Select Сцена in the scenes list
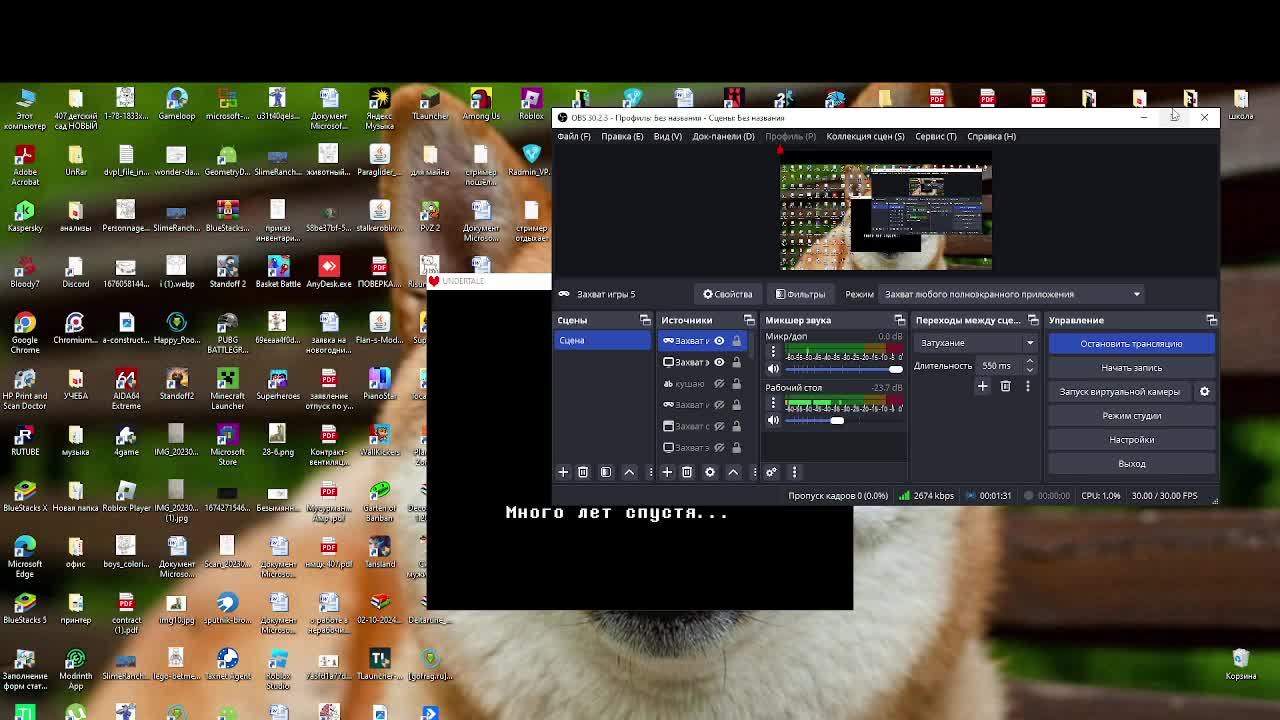The image size is (1280, 720). click(603, 341)
